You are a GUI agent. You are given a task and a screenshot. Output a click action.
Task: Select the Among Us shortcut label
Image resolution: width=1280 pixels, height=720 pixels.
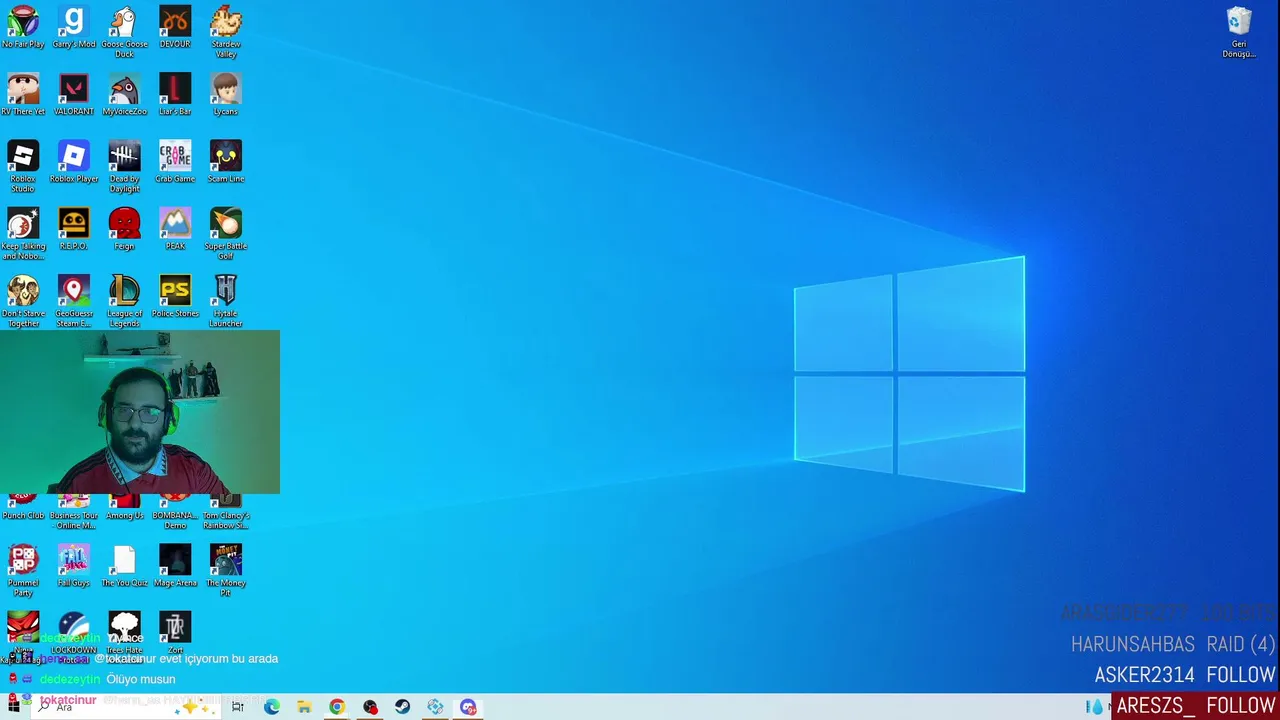pos(124,515)
